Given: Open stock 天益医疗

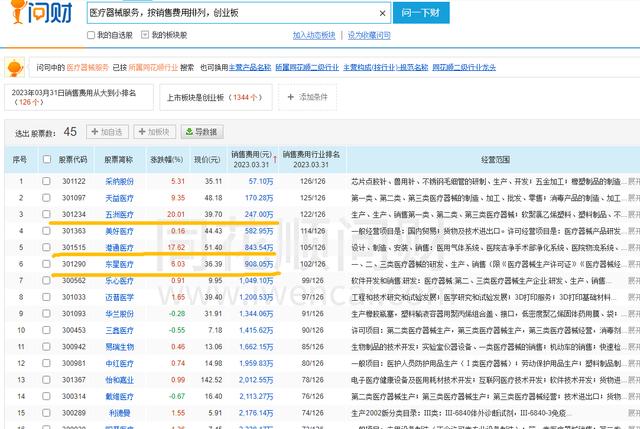Looking at the screenshot, I should pos(119,198).
